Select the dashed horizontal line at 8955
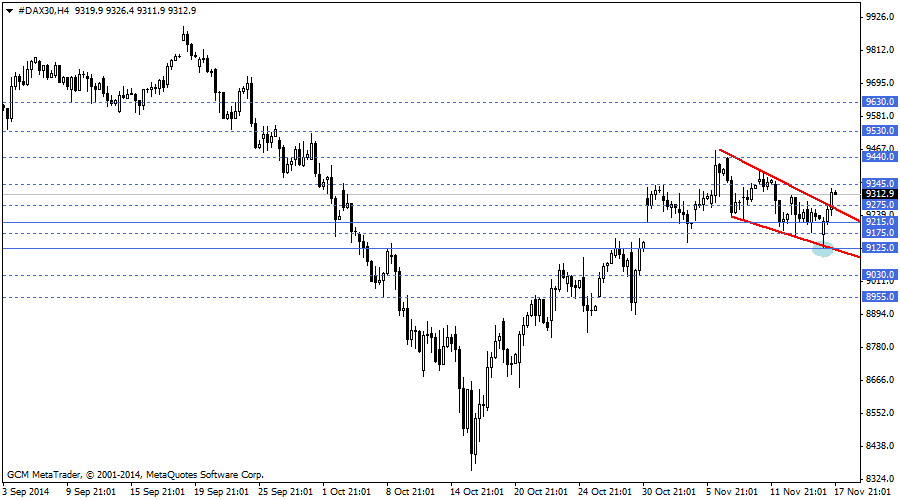 click(x=430, y=297)
